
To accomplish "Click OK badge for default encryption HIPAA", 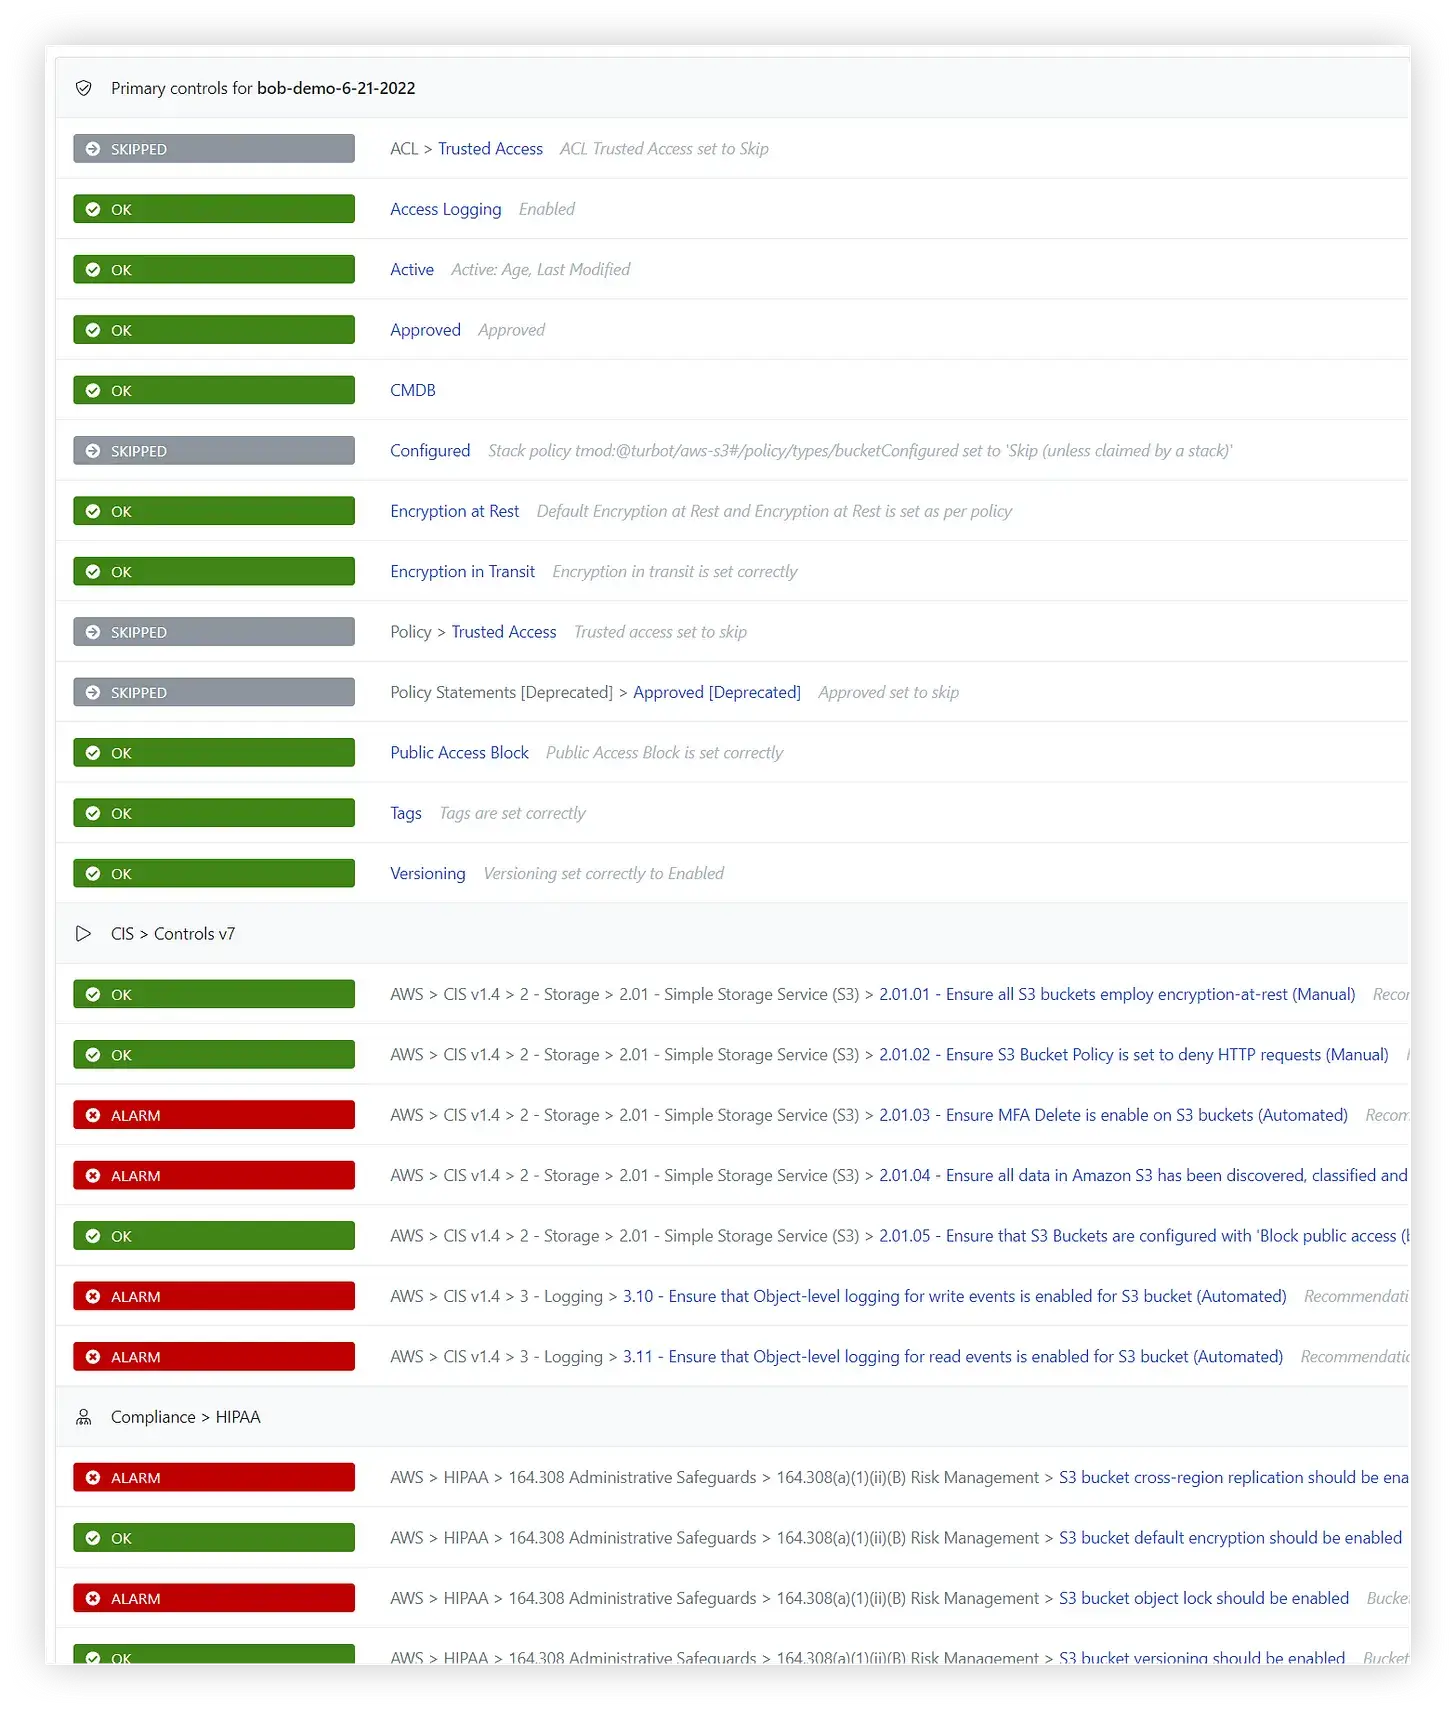I will [x=214, y=1538].
